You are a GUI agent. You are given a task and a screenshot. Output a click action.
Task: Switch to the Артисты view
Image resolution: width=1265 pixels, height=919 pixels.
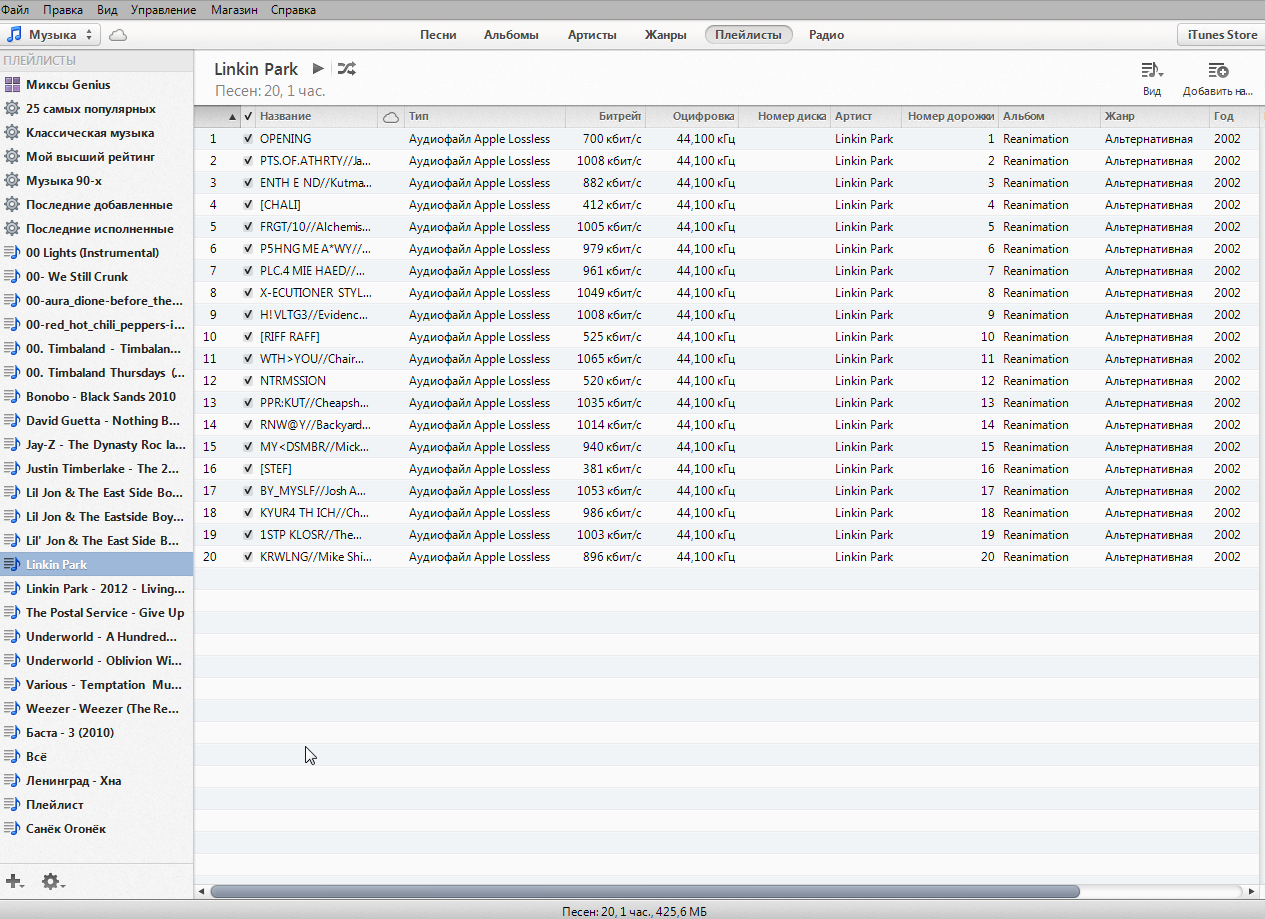[592, 35]
